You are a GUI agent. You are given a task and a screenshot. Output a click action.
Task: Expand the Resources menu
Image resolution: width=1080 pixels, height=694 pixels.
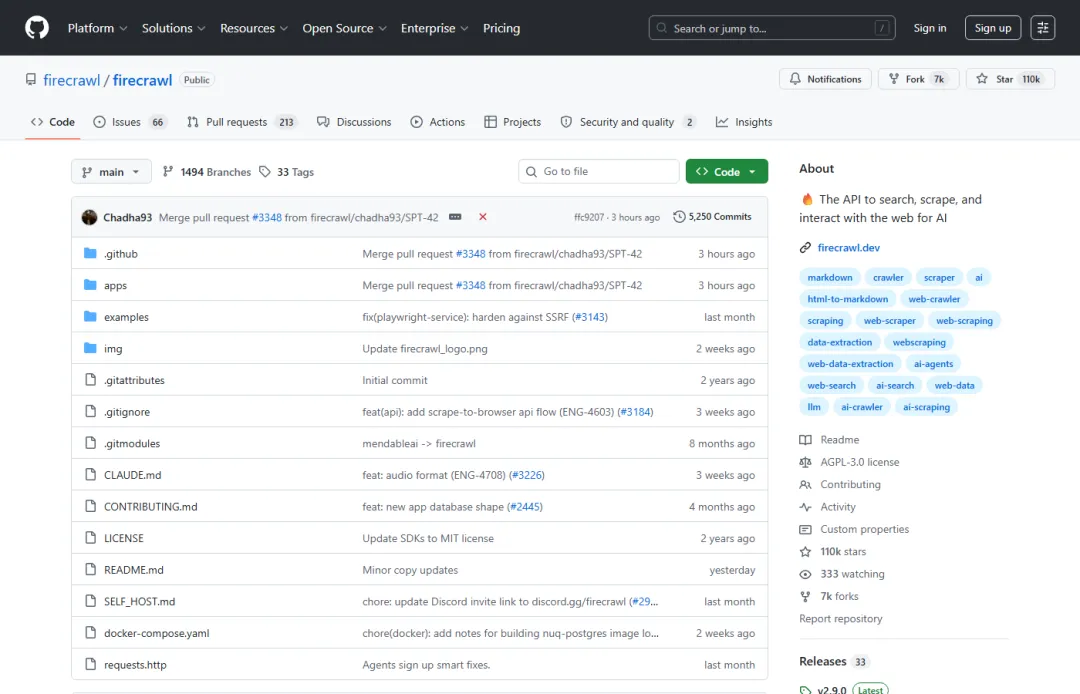pos(253,28)
